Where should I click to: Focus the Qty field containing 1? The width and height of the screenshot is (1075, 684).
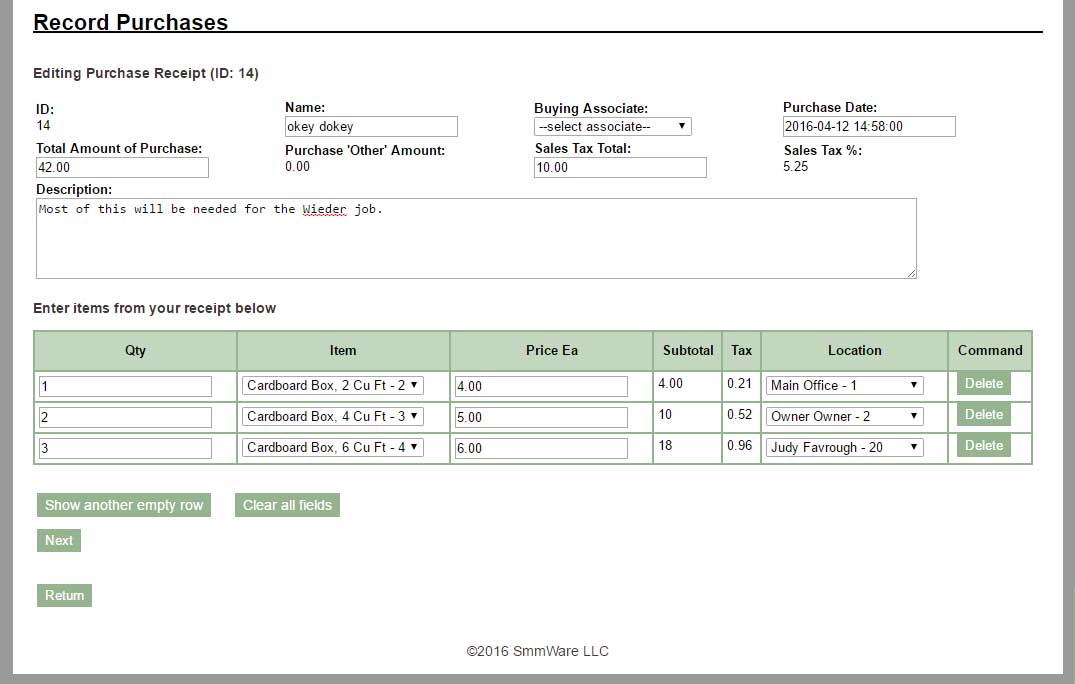pyautogui.click(x=125, y=386)
